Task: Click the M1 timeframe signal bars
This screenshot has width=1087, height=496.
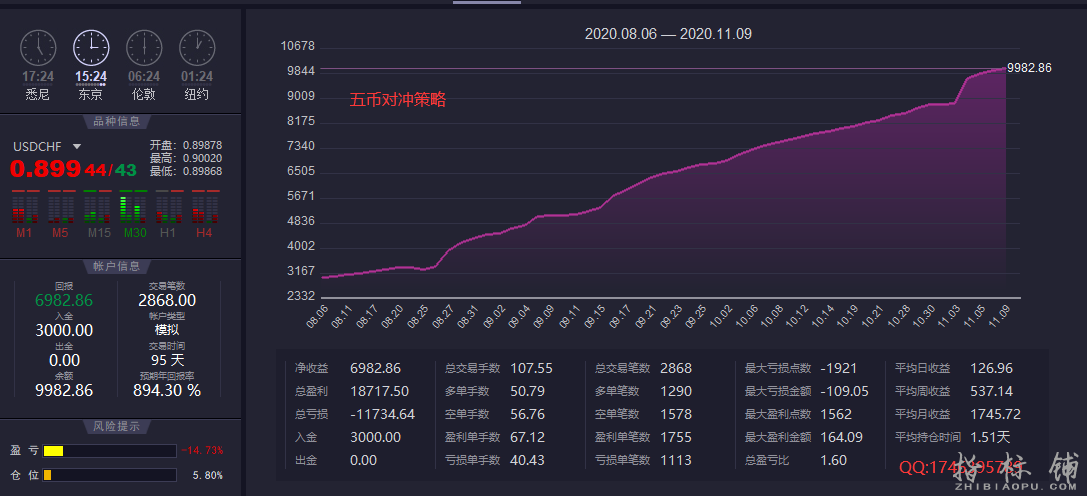Action: [25, 209]
